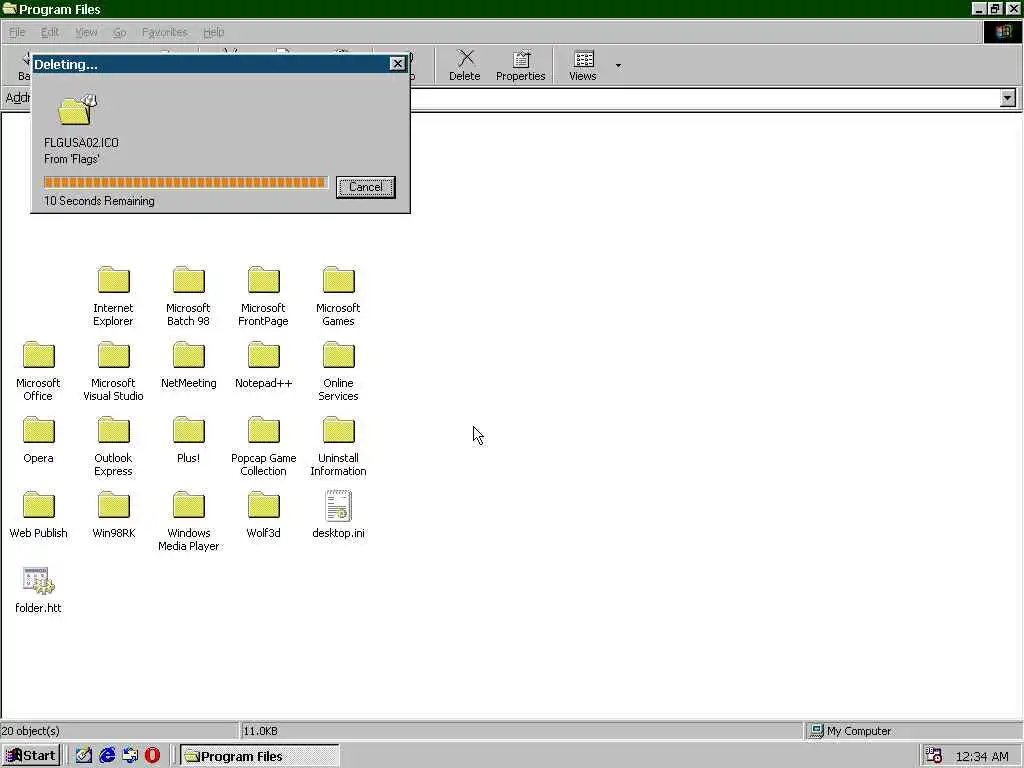Close the Deleting dialog

397,63
